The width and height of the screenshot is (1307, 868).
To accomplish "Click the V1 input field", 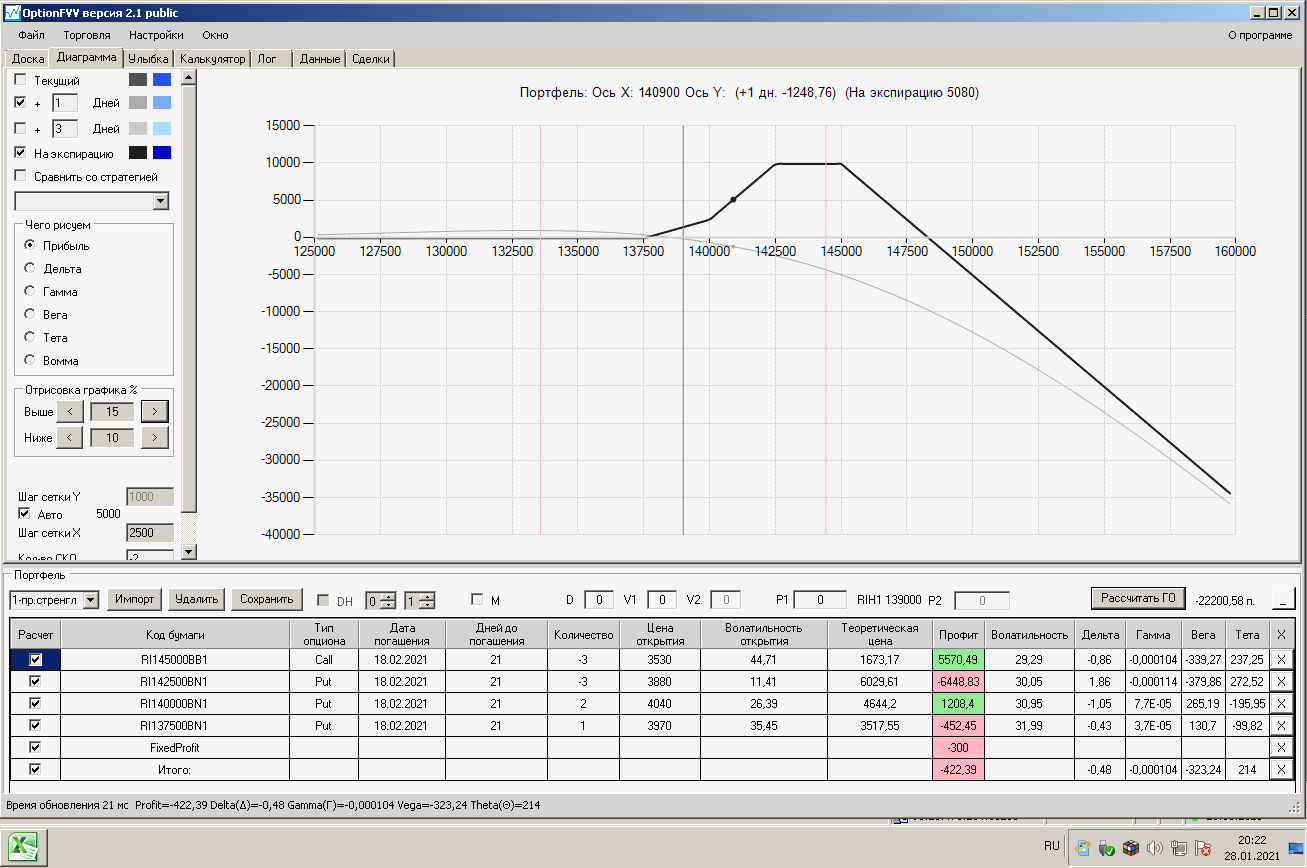I will [662, 600].
